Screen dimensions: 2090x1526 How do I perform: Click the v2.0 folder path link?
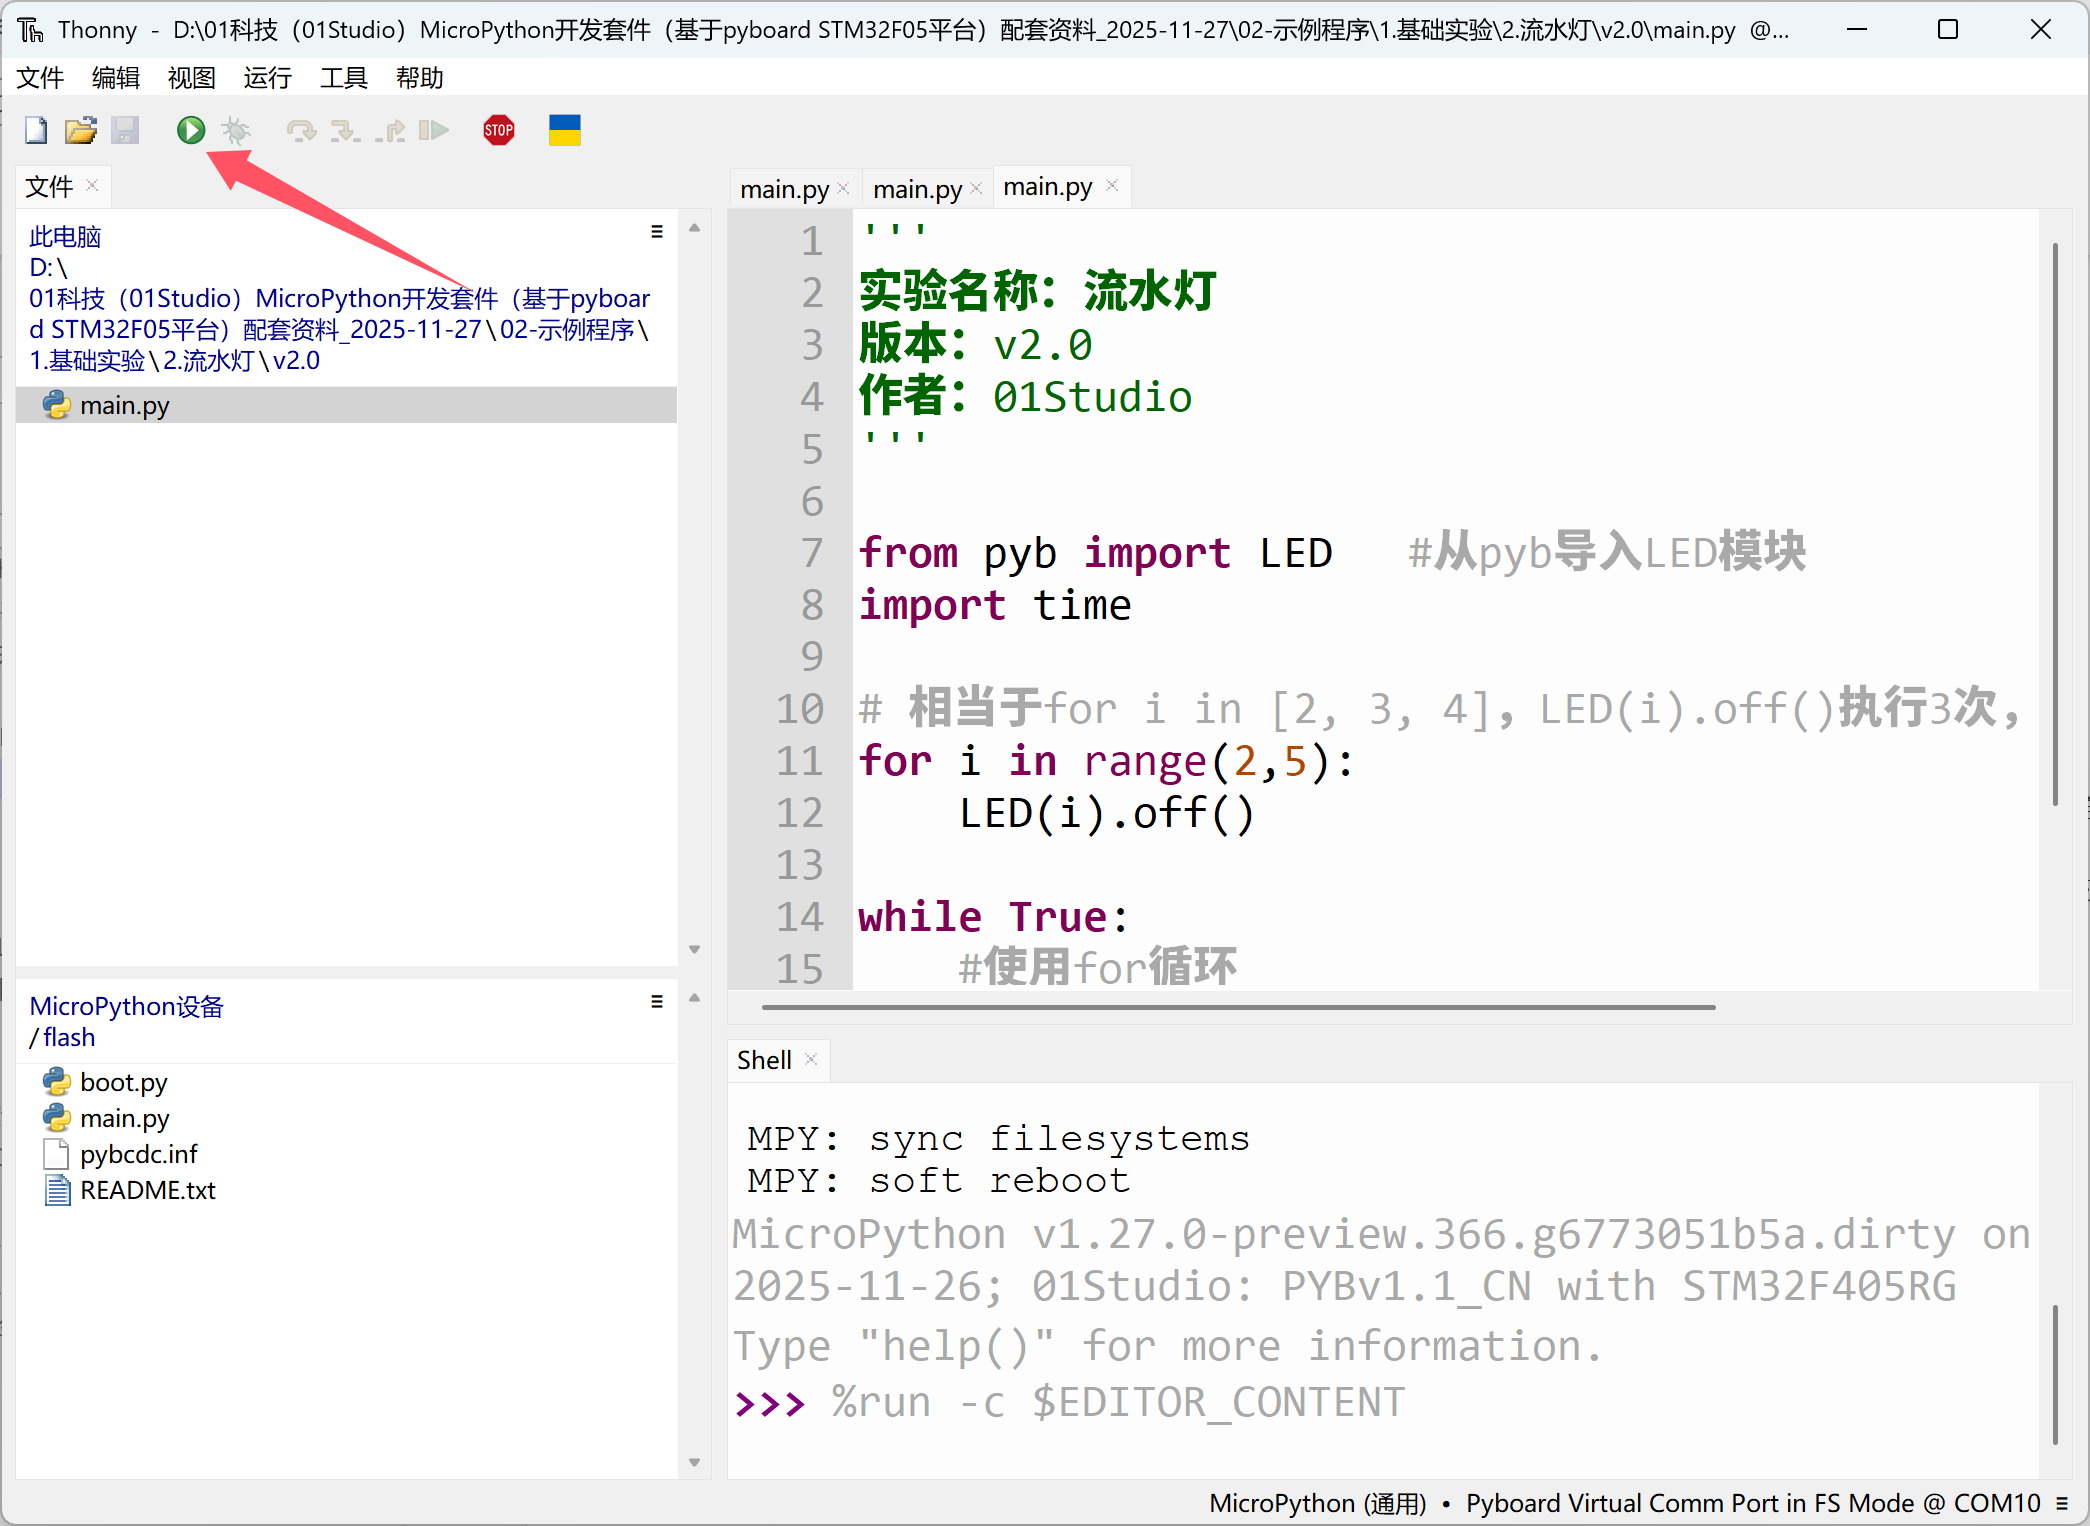click(296, 361)
